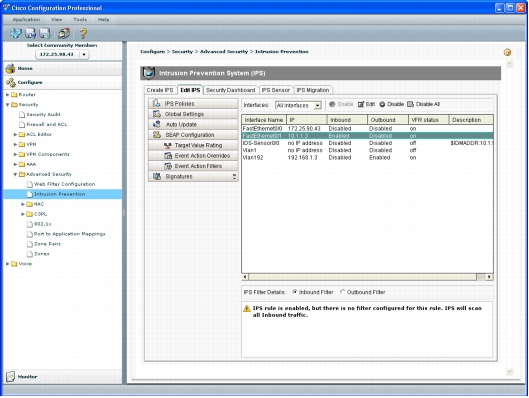Switch to the Security Dashboard tab
The image size is (529, 398).
tap(231, 90)
